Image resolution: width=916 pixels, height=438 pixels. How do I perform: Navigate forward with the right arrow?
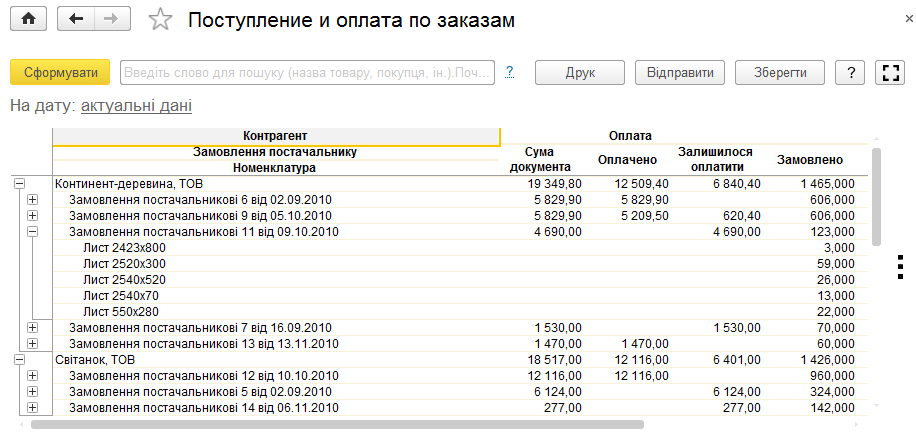[x=112, y=19]
